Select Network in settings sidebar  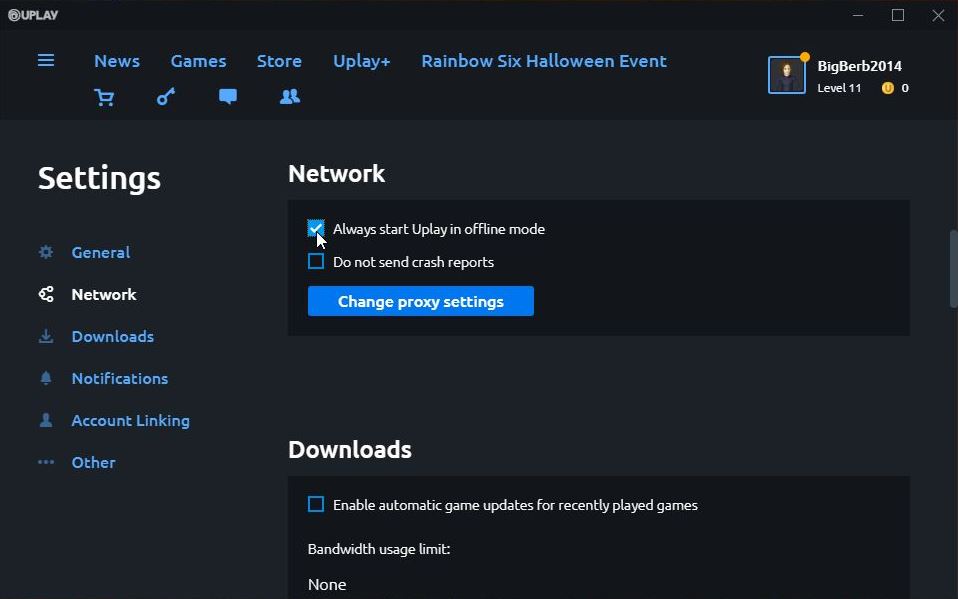pos(104,295)
